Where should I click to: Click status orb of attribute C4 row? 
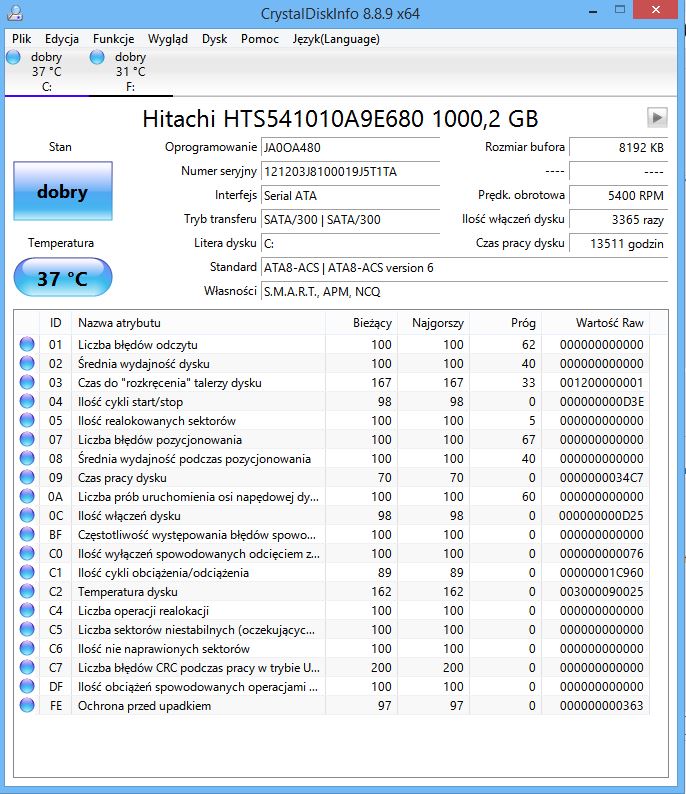pos(27,610)
